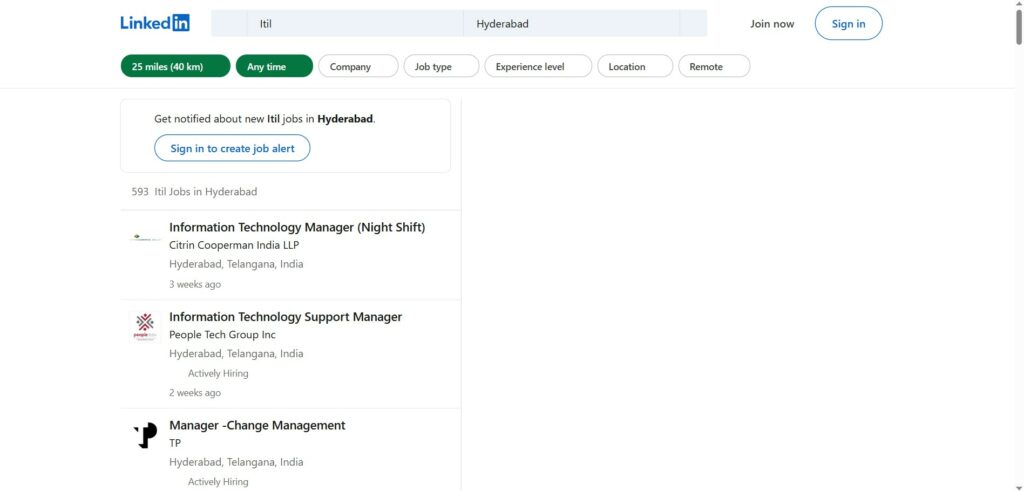Click the People Tech Group logo

click(x=145, y=327)
